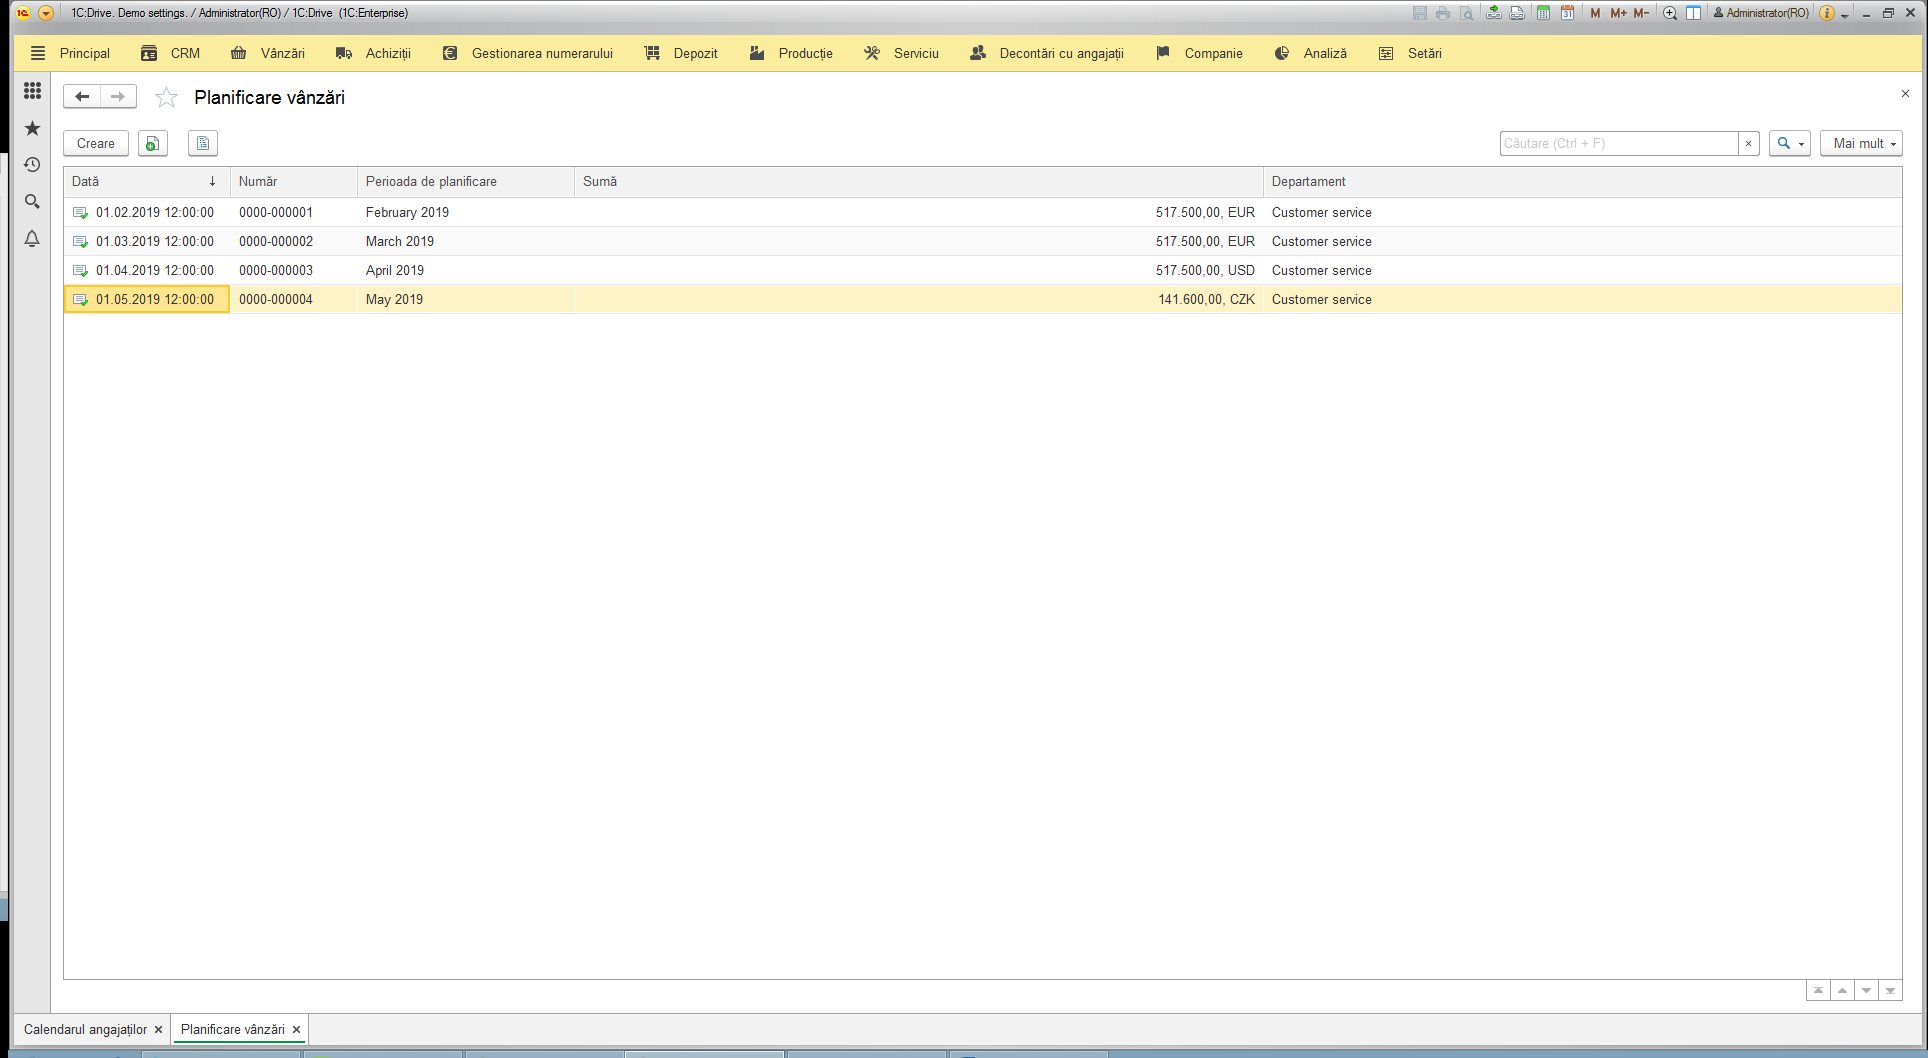Open the Analiză section
This screenshot has width=1928, height=1058.
pyautogui.click(x=1311, y=53)
